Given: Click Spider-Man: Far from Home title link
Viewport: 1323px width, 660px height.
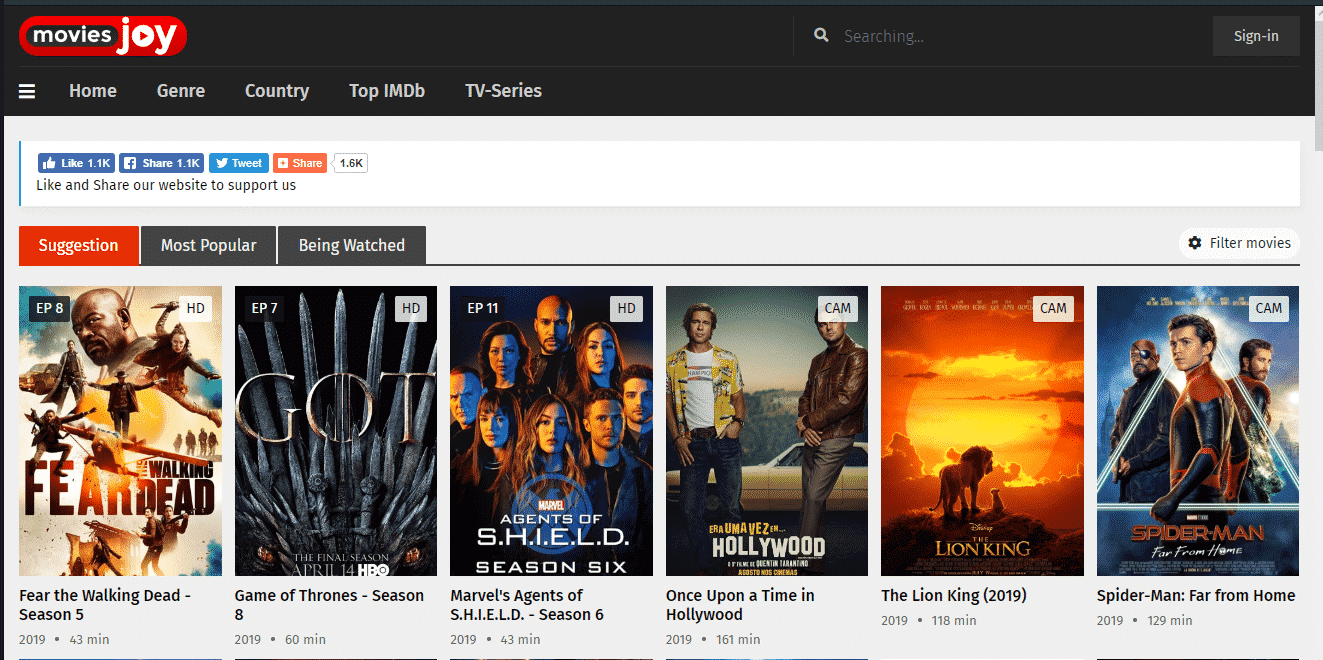Looking at the screenshot, I should [x=1196, y=596].
